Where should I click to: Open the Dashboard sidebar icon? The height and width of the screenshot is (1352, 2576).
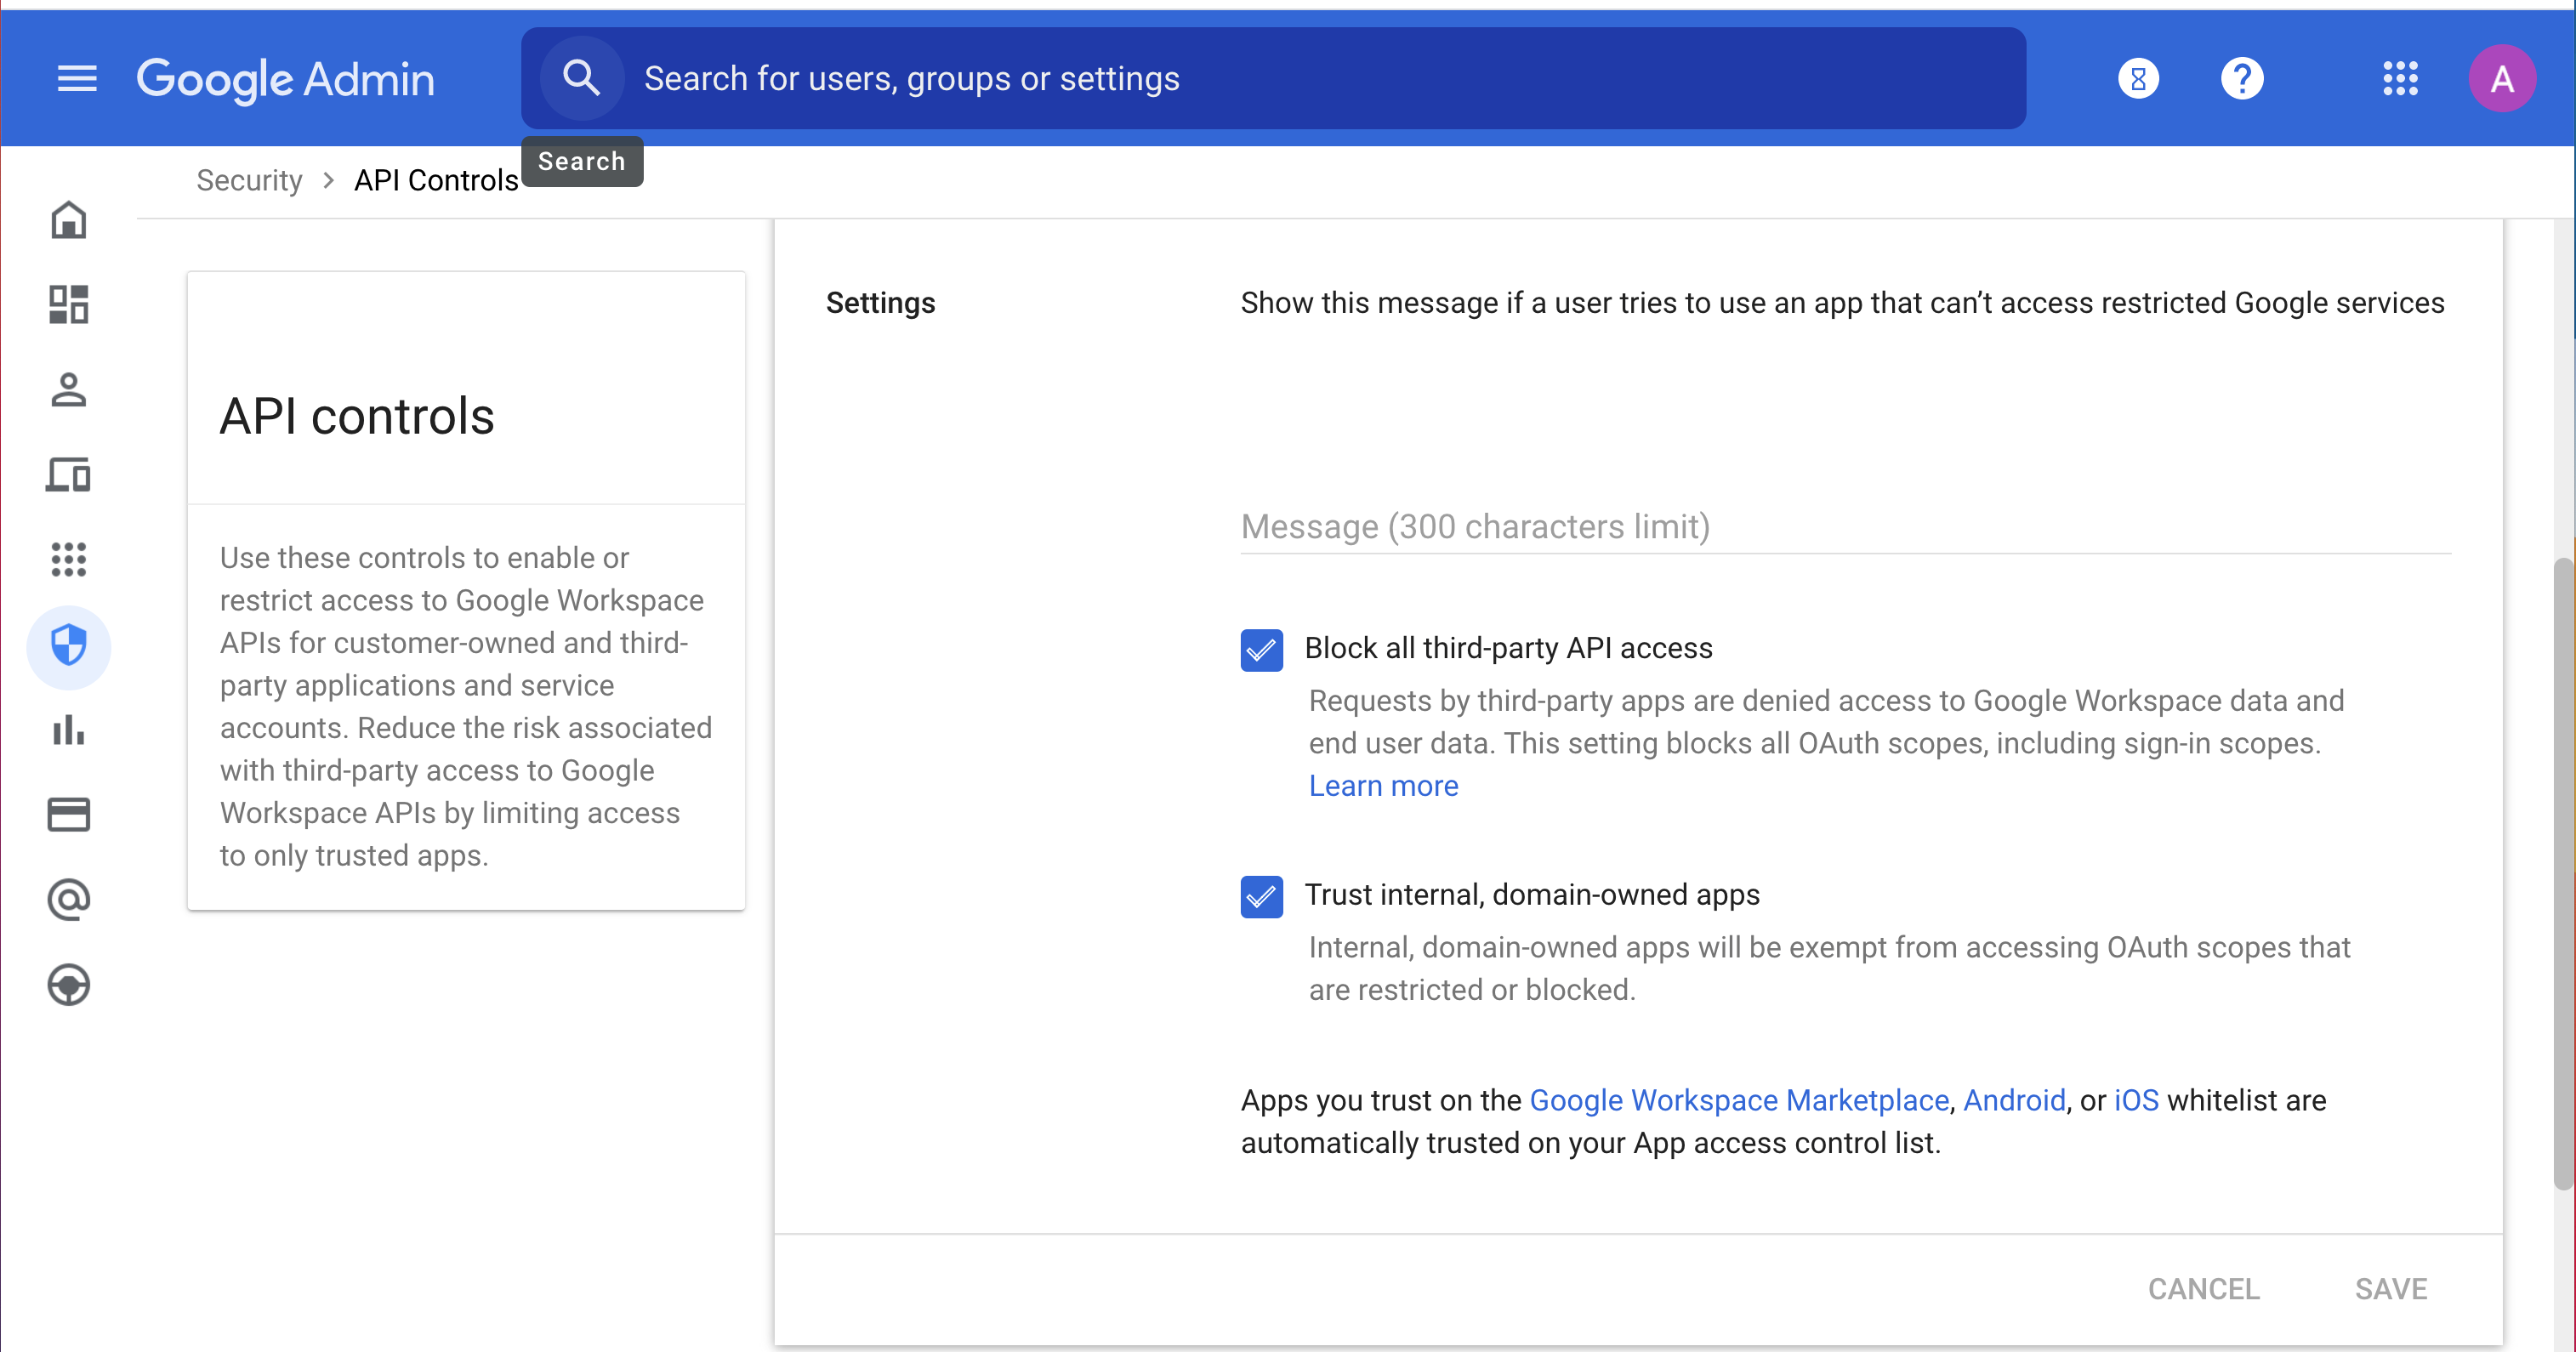68,304
